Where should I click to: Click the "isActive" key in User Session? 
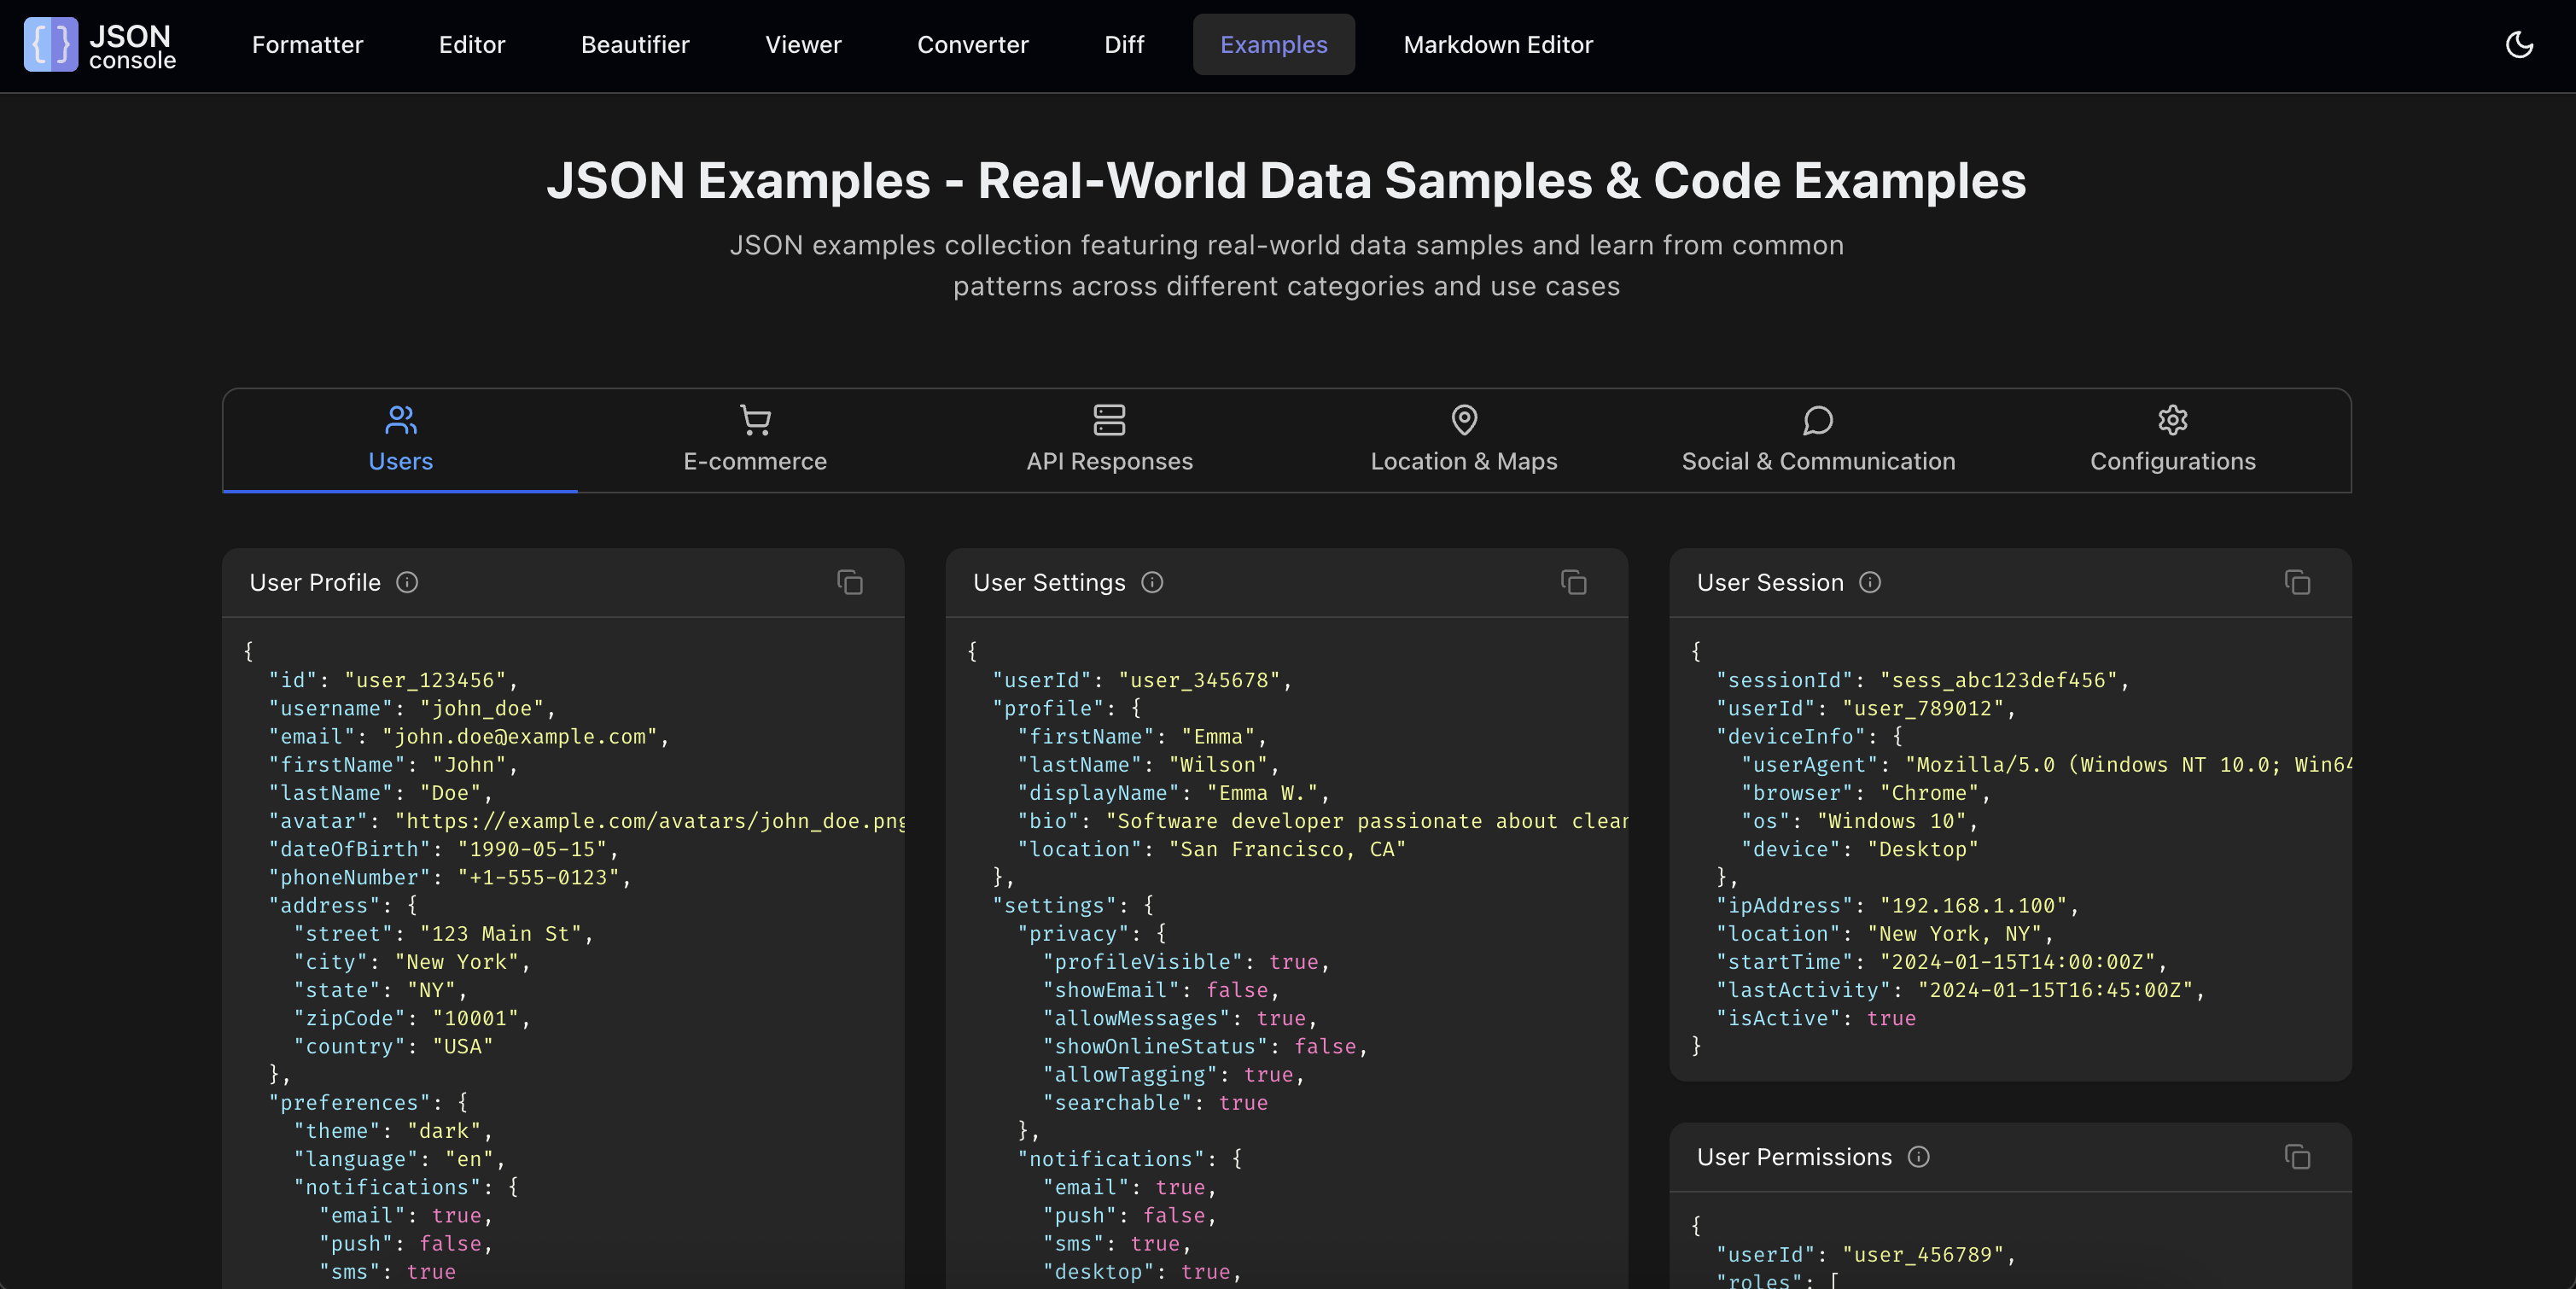1778,1018
